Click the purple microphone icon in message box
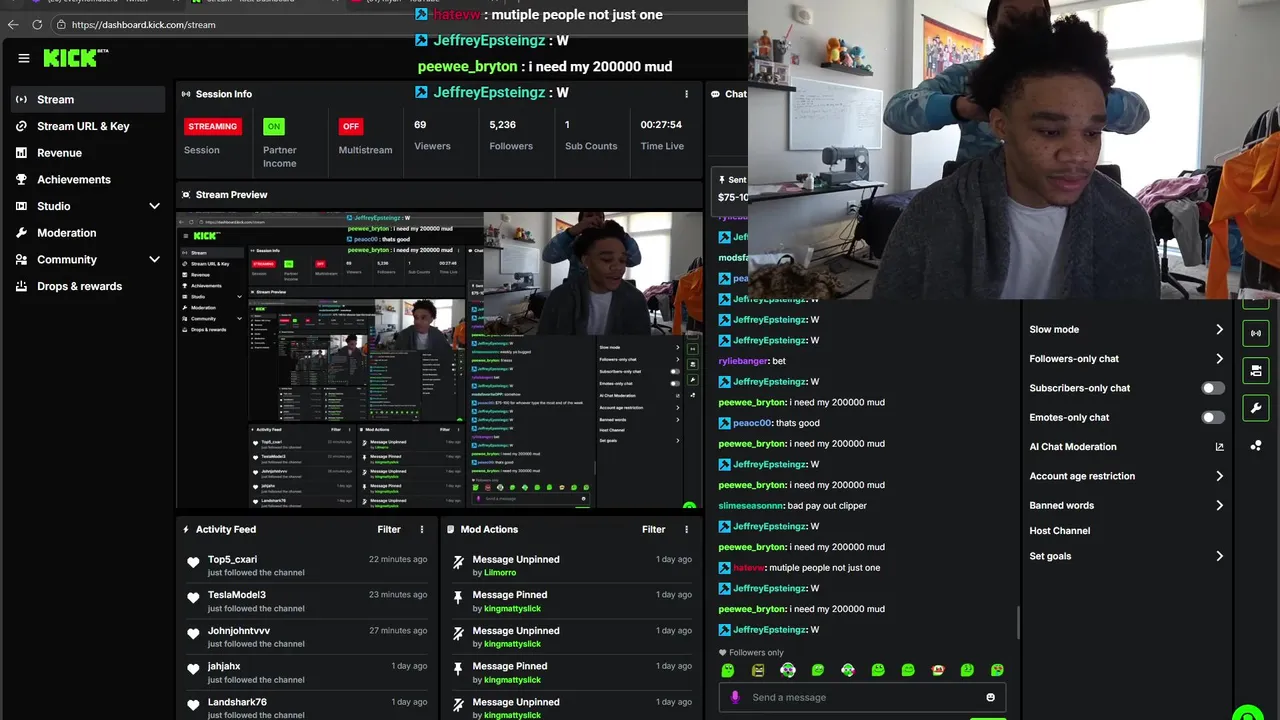The height and width of the screenshot is (720, 1280). click(x=735, y=697)
